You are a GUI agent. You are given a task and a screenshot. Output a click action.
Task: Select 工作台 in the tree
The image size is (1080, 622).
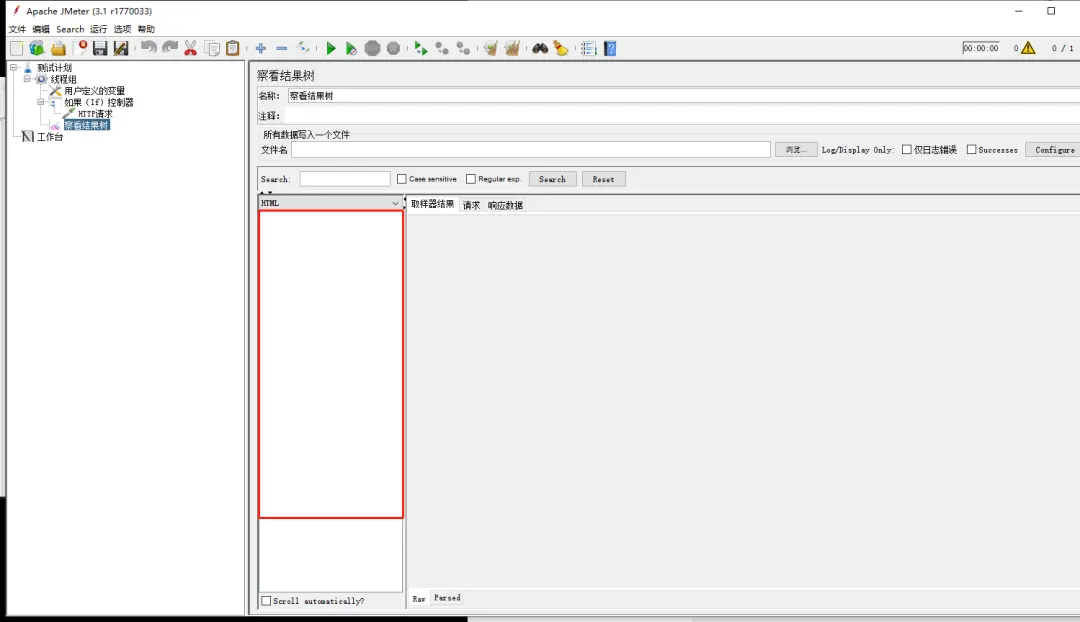pos(50,137)
